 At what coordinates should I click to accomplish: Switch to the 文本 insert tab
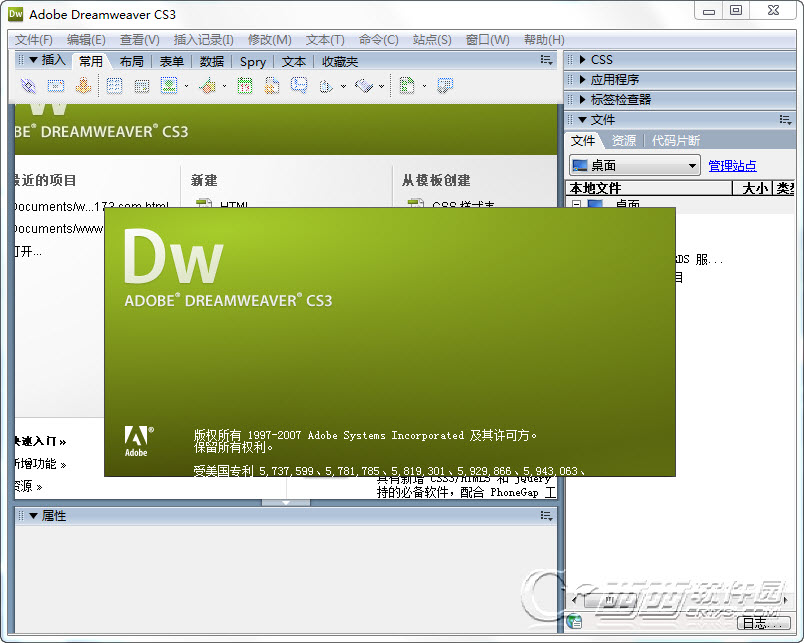click(x=293, y=62)
